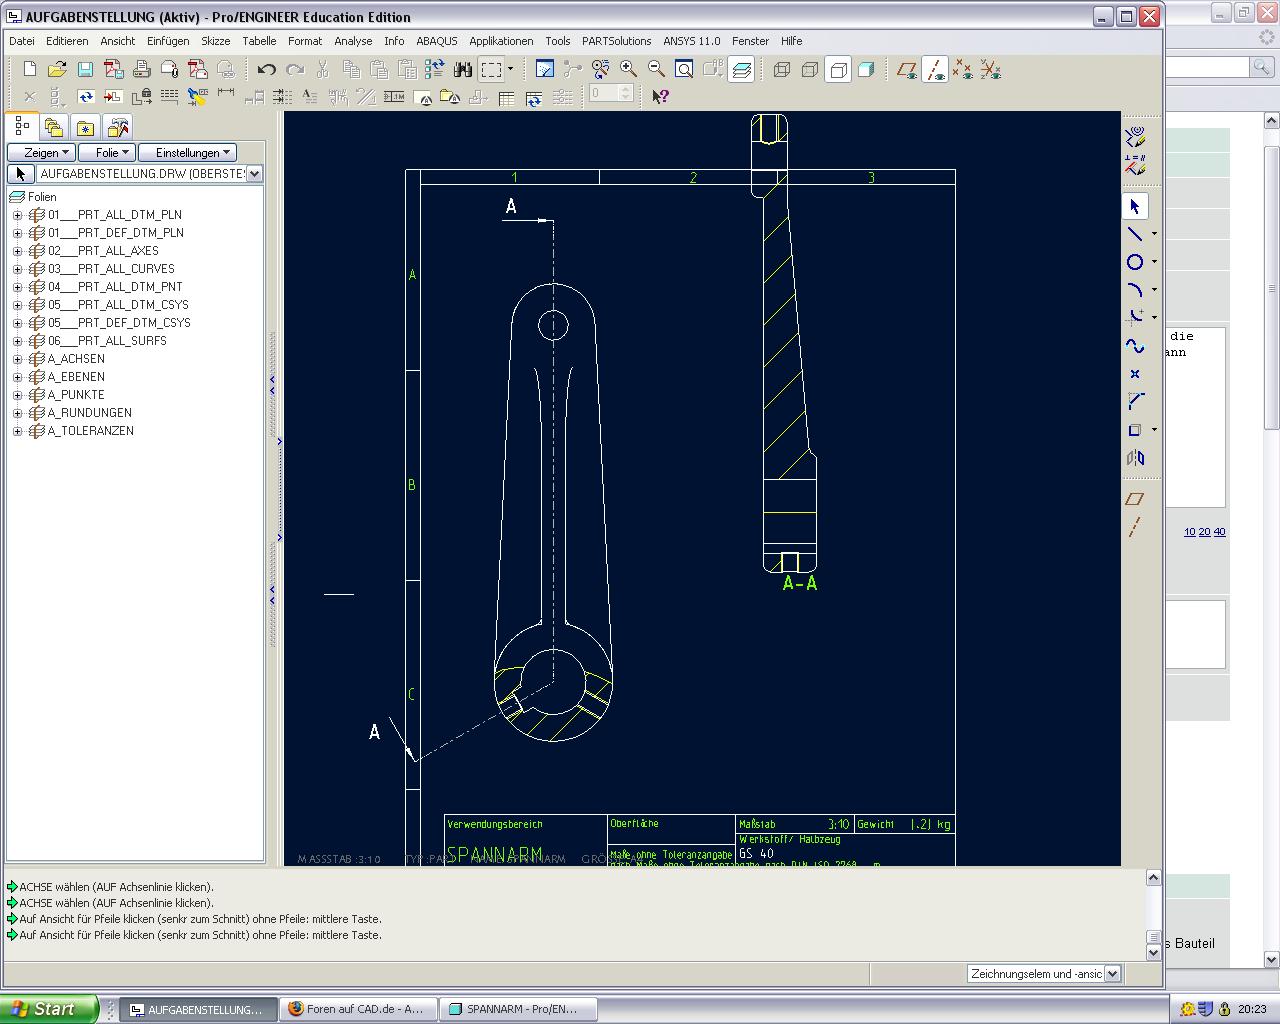Select the Mirror sketch tool
This screenshot has height=1024, width=1280.
1135,457
